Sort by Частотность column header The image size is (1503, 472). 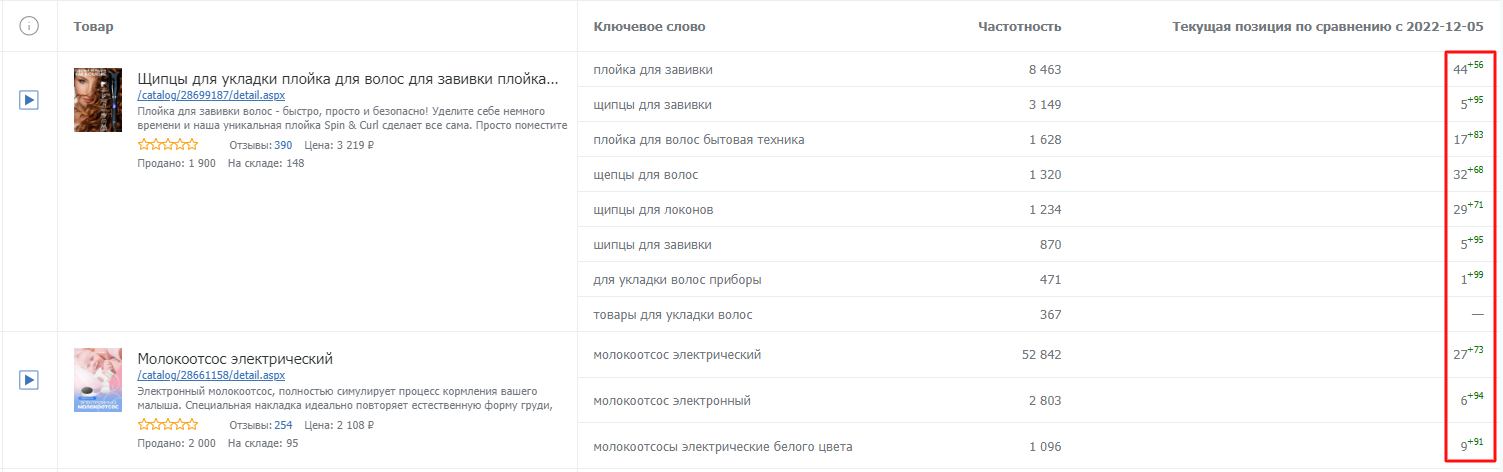[x=1019, y=26]
